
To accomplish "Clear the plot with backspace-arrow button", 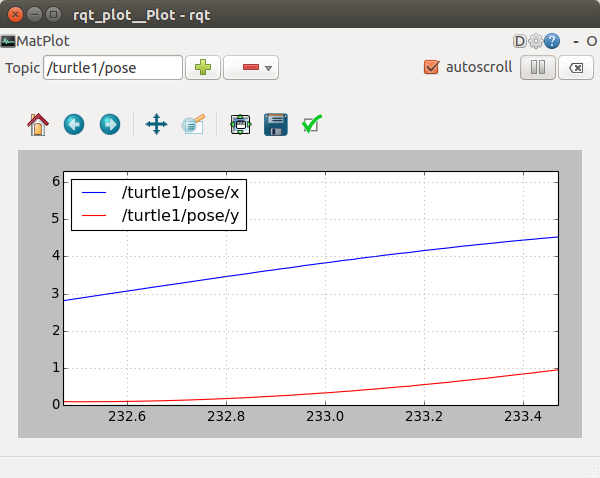I will click(576, 68).
